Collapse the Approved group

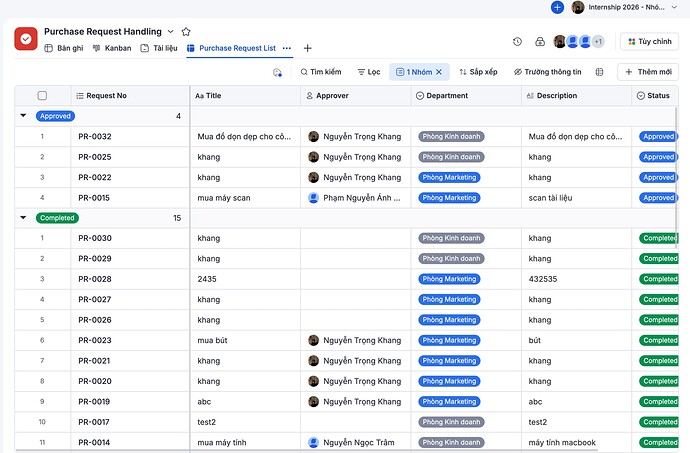23,116
